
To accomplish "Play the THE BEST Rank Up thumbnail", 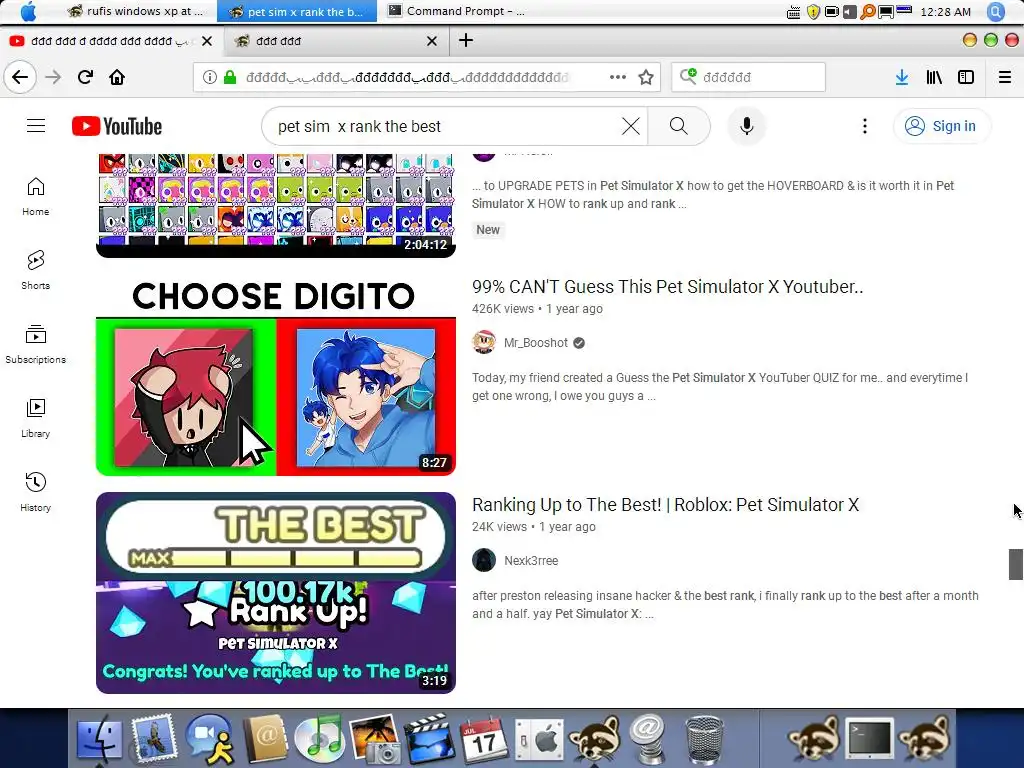I will pos(276,593).
